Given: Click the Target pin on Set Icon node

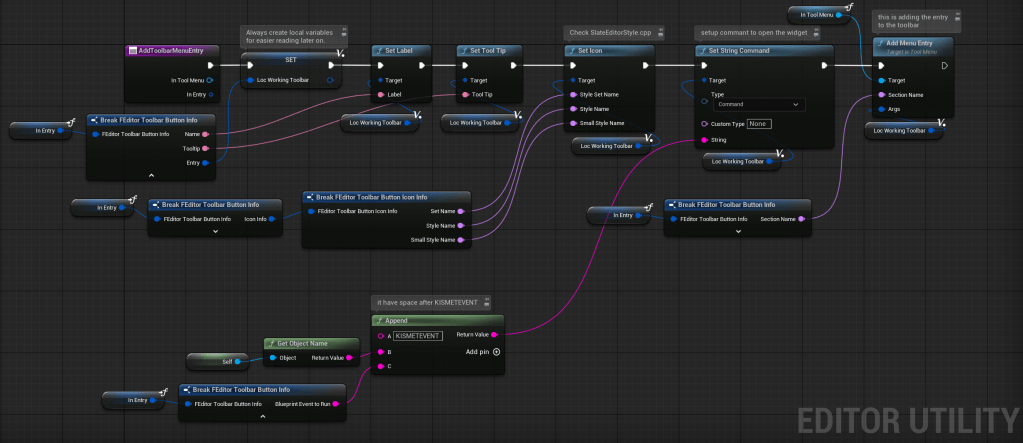Looking at the screenshot, I should tap(573, 80).
